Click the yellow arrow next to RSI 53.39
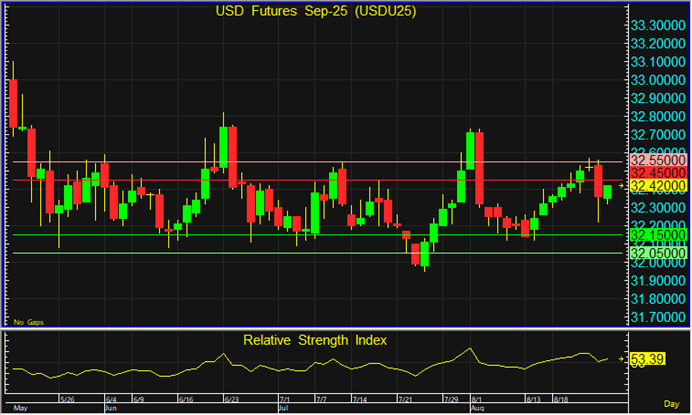692x415 pixels. pyautogui.click(x=620, y=359)
